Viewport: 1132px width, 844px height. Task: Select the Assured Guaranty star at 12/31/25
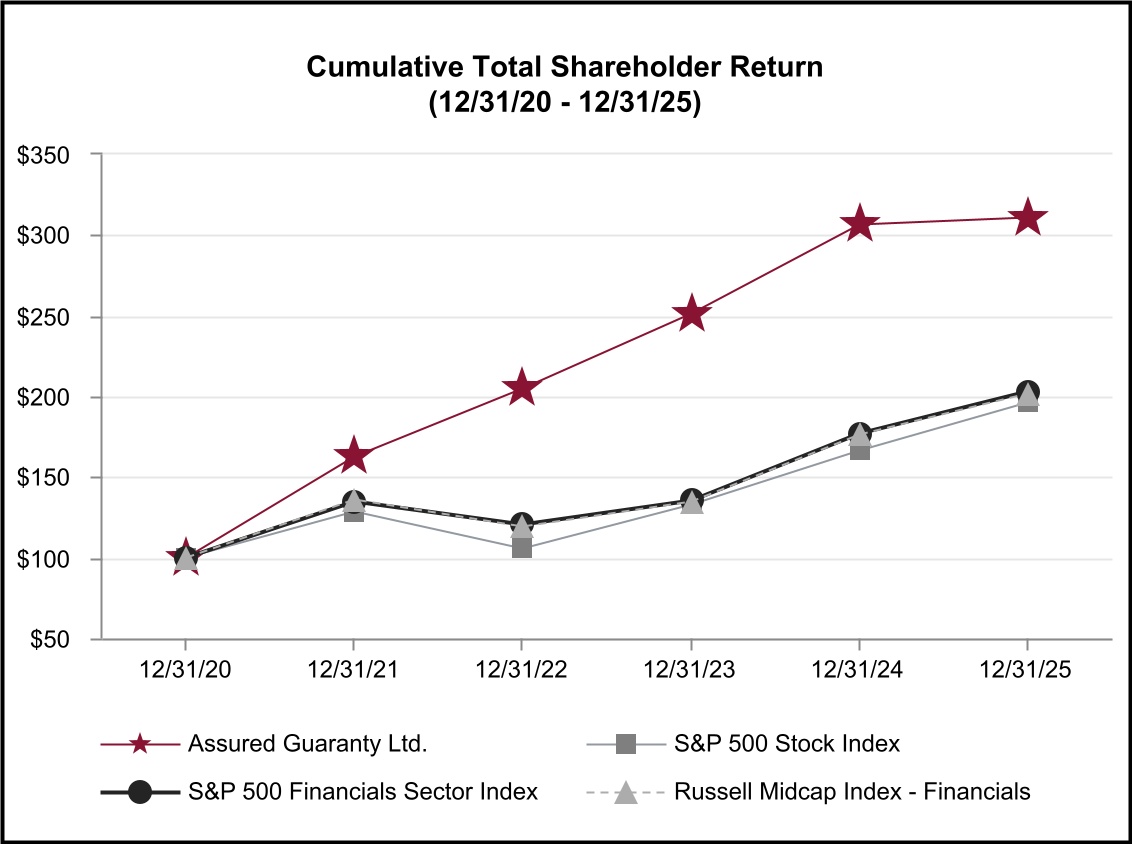coord(1027,218)
